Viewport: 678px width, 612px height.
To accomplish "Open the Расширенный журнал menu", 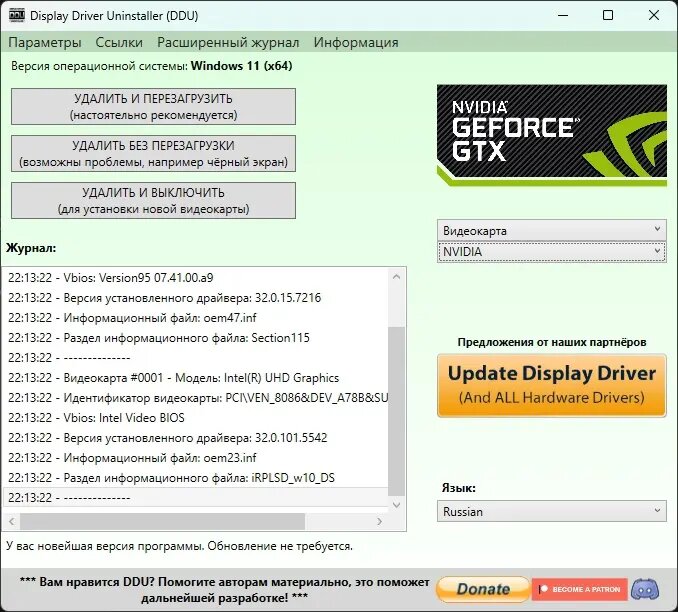I will click(x=228, y=42).
